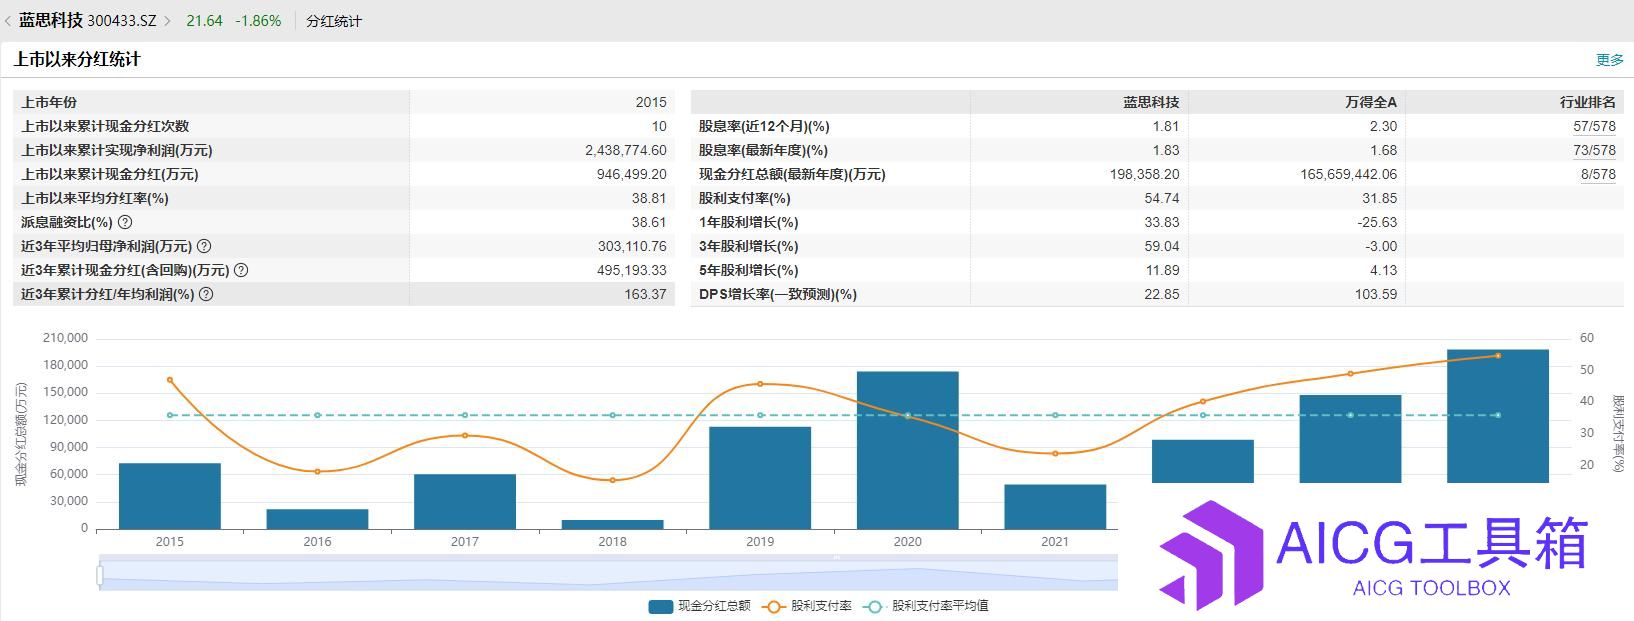
Task: Click the -1.86% change value
Action: pyautogui.click(x=258, y=20)
